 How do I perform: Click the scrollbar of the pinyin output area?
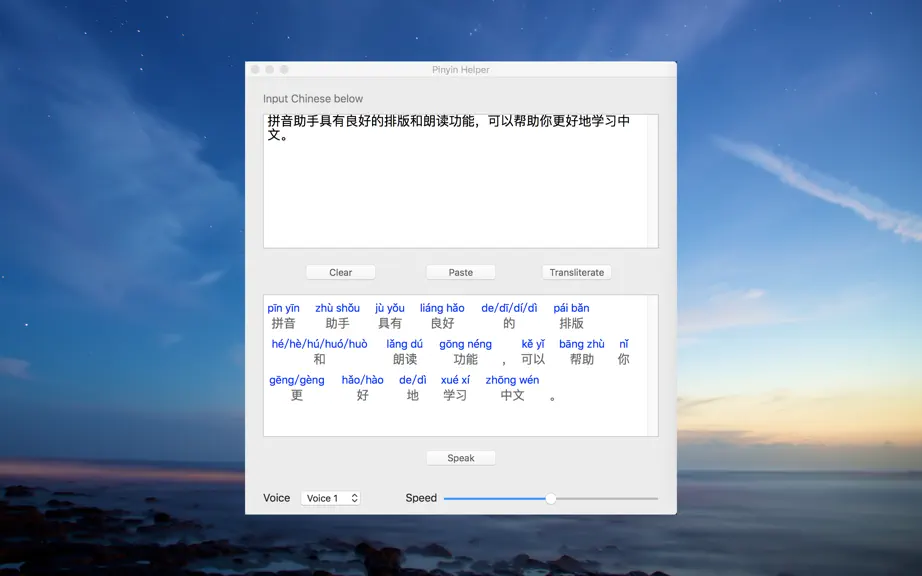pyautogui.click(x=653, y=366)
